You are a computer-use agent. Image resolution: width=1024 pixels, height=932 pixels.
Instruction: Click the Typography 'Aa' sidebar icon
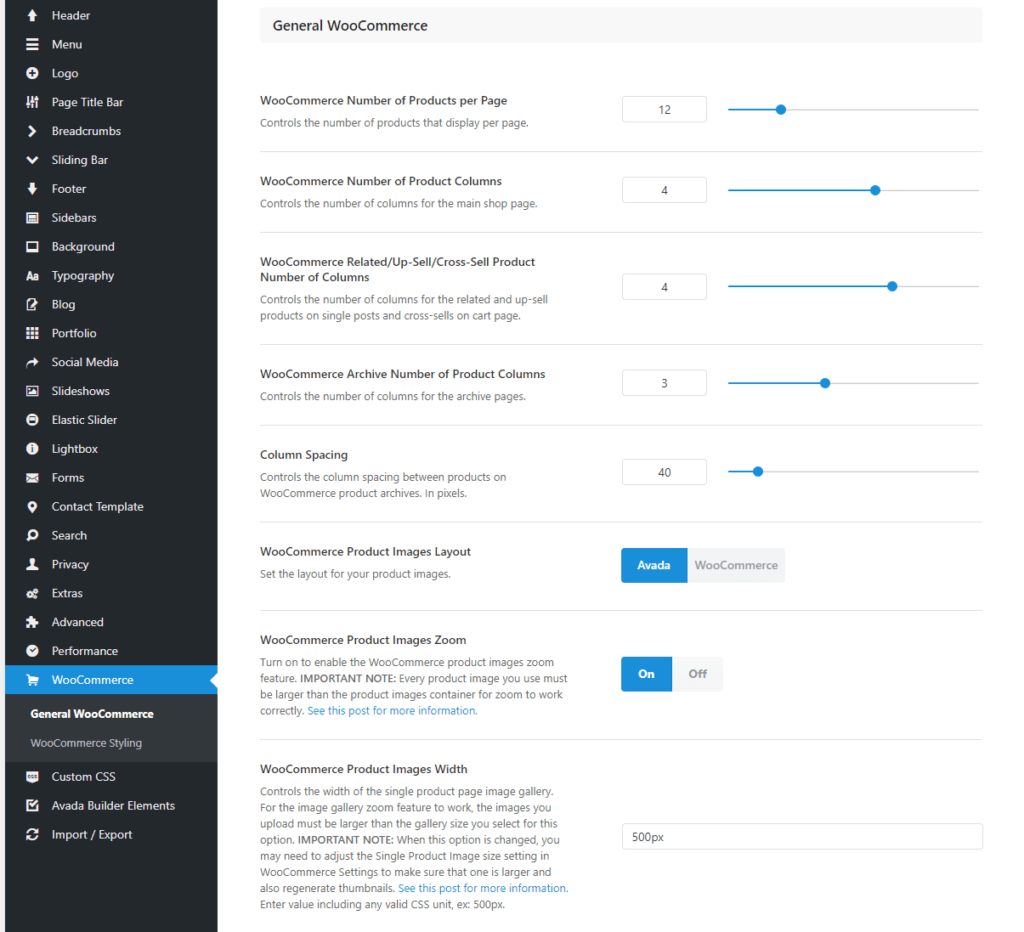pyautogui.click(x=32, y=276)
